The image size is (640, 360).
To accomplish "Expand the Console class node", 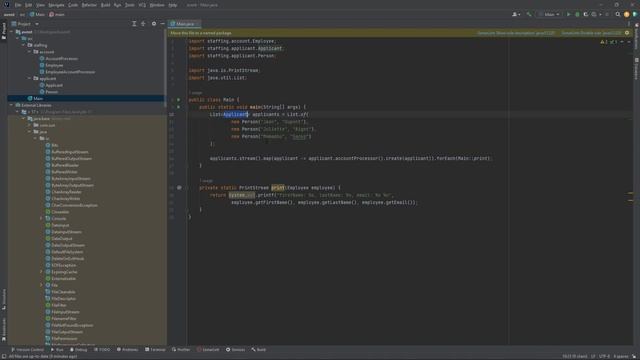I will pyautogui.click(x=41, y=218).
